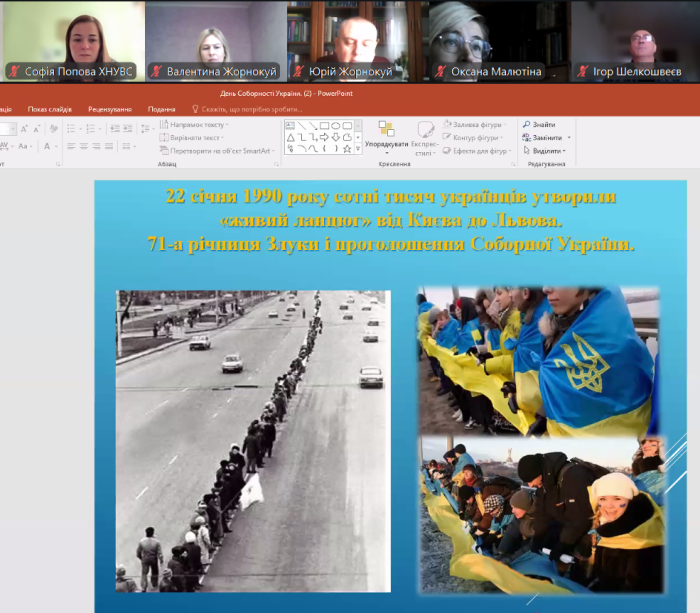
Task: Click muted mic icon next to Ігор Шелкошвеєв
Action: [581, 71]
